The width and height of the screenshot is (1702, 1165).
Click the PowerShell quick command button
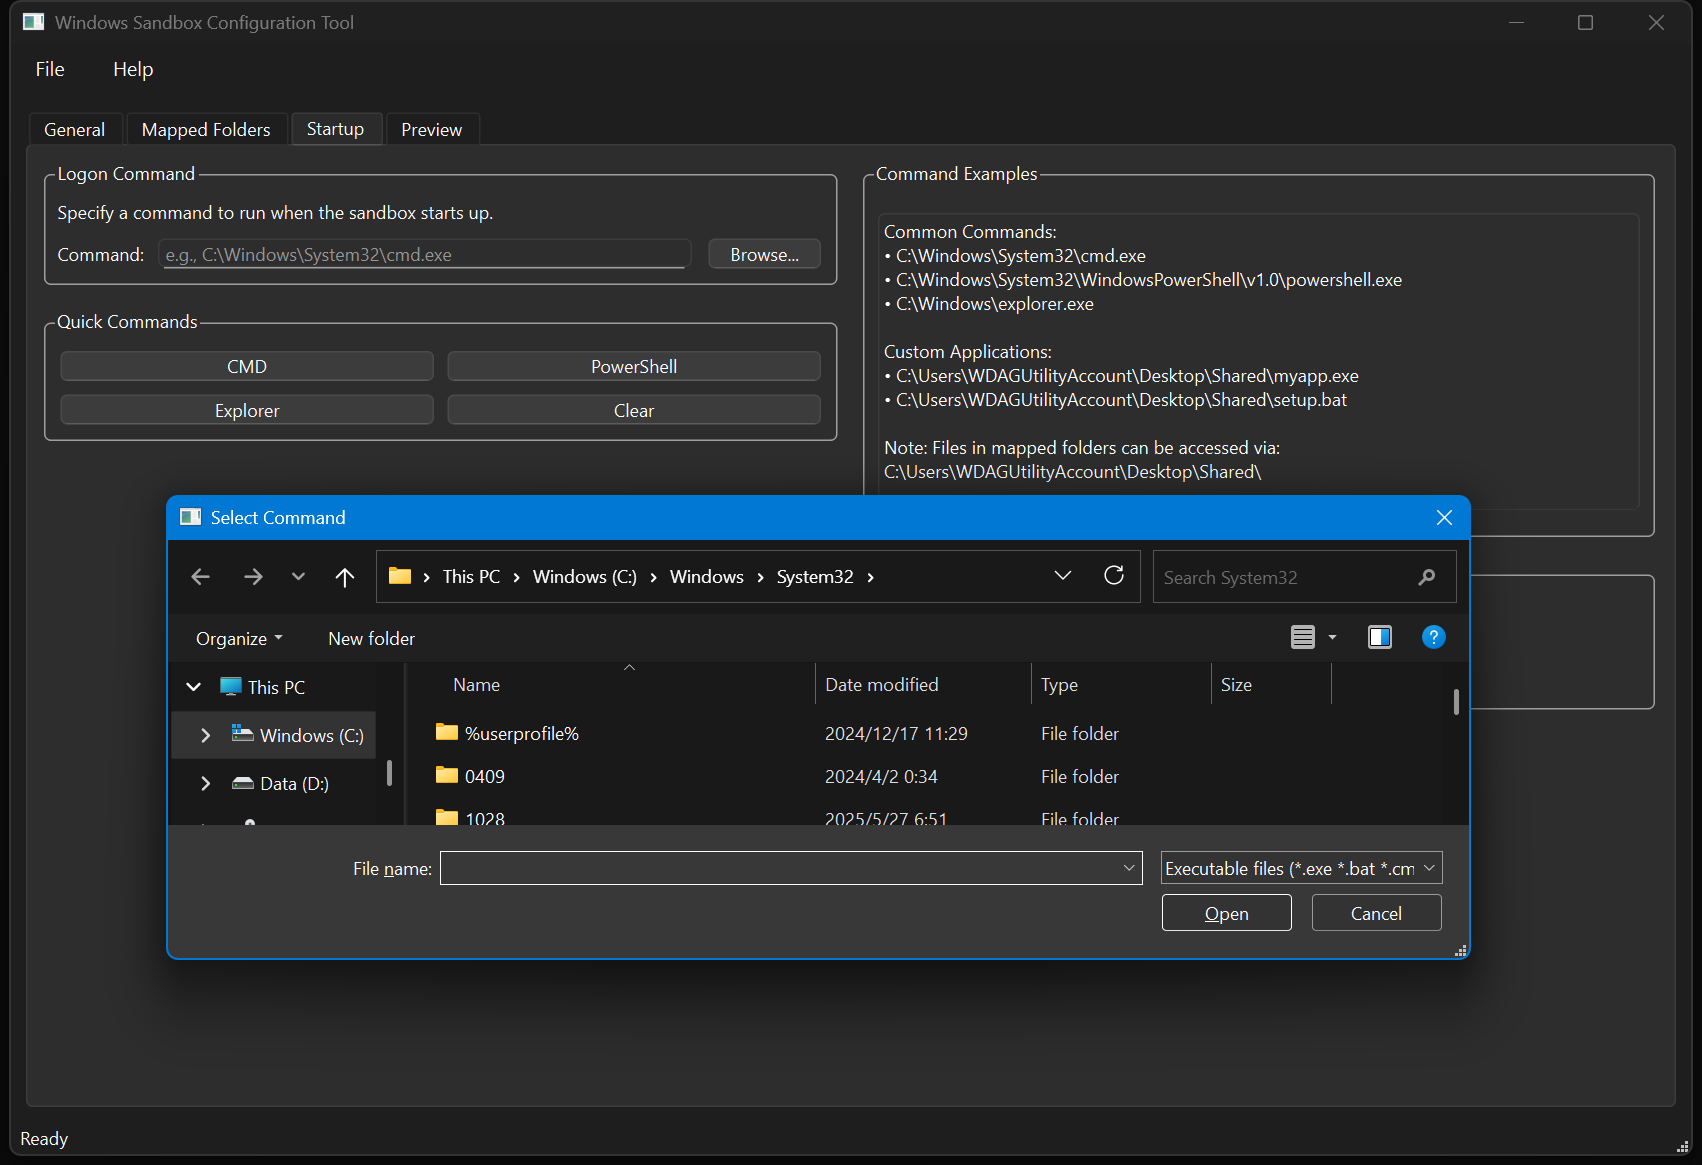[x=634, y=366]
